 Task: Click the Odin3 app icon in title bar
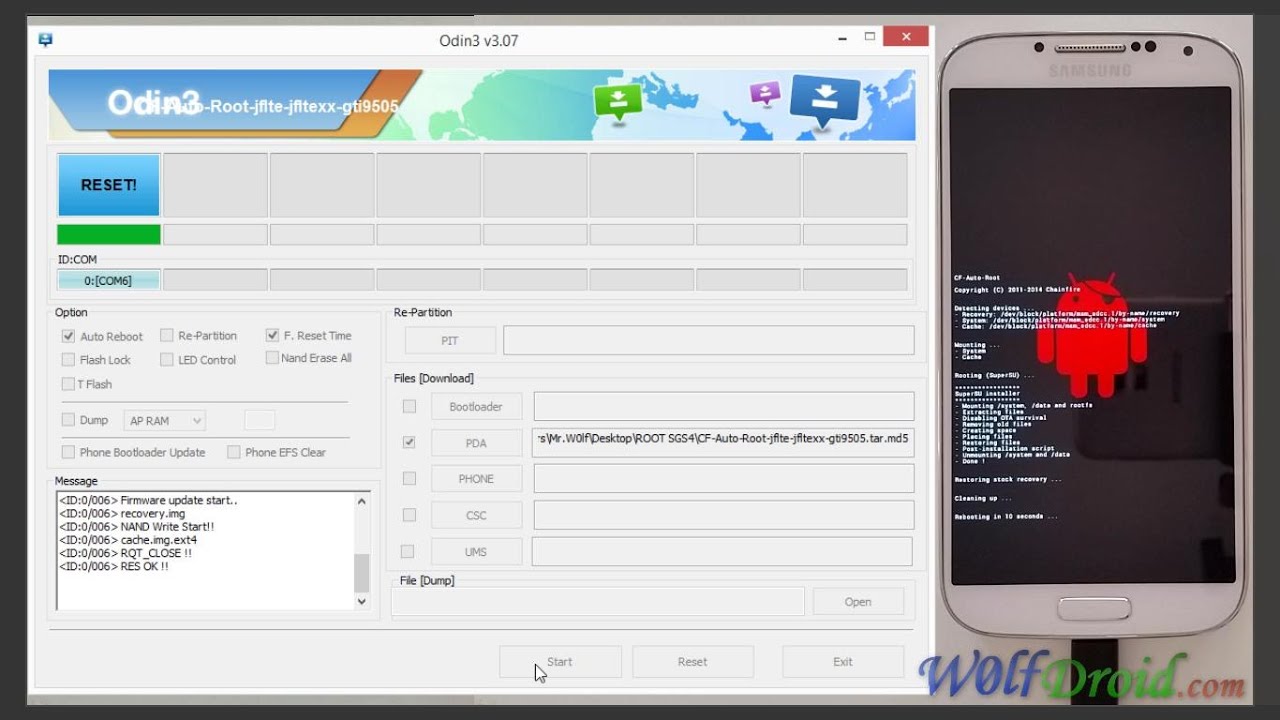click(x=45, y=40)
